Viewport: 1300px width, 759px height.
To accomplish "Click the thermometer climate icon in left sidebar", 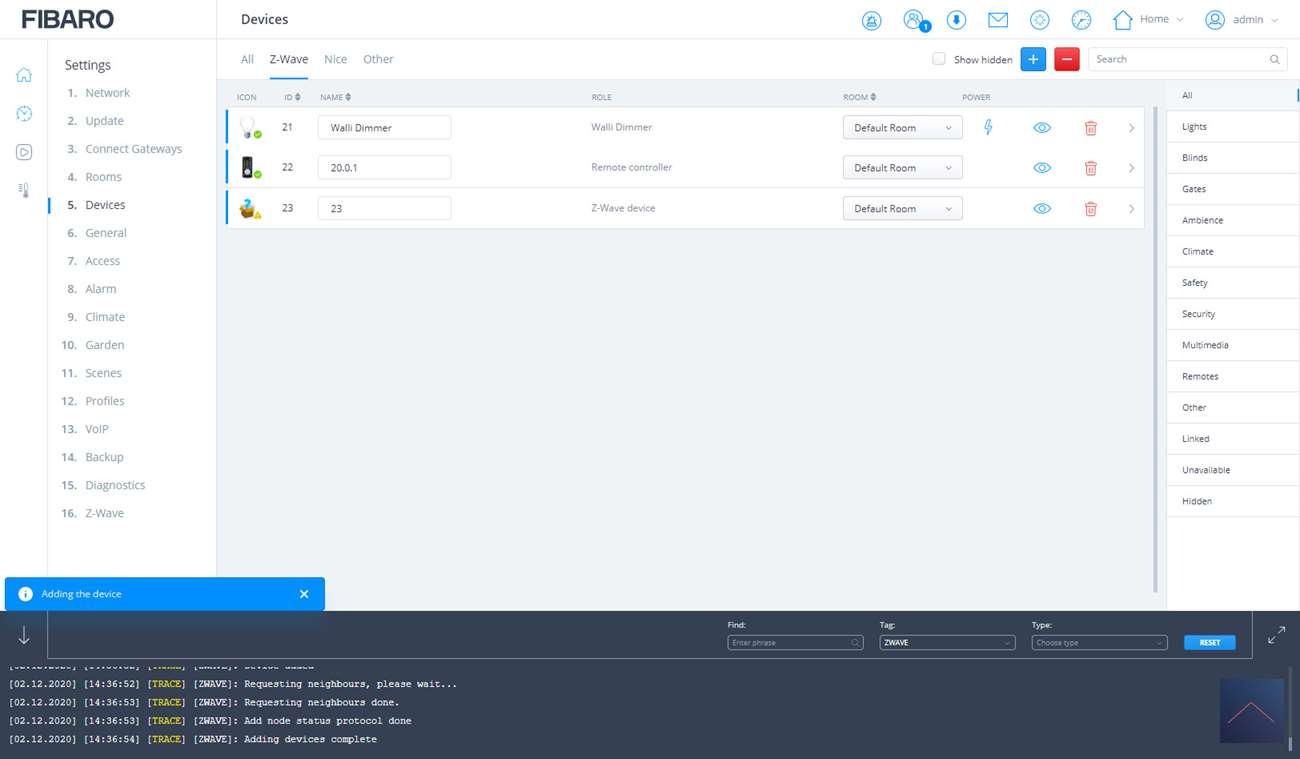I will tap(24, 190).
